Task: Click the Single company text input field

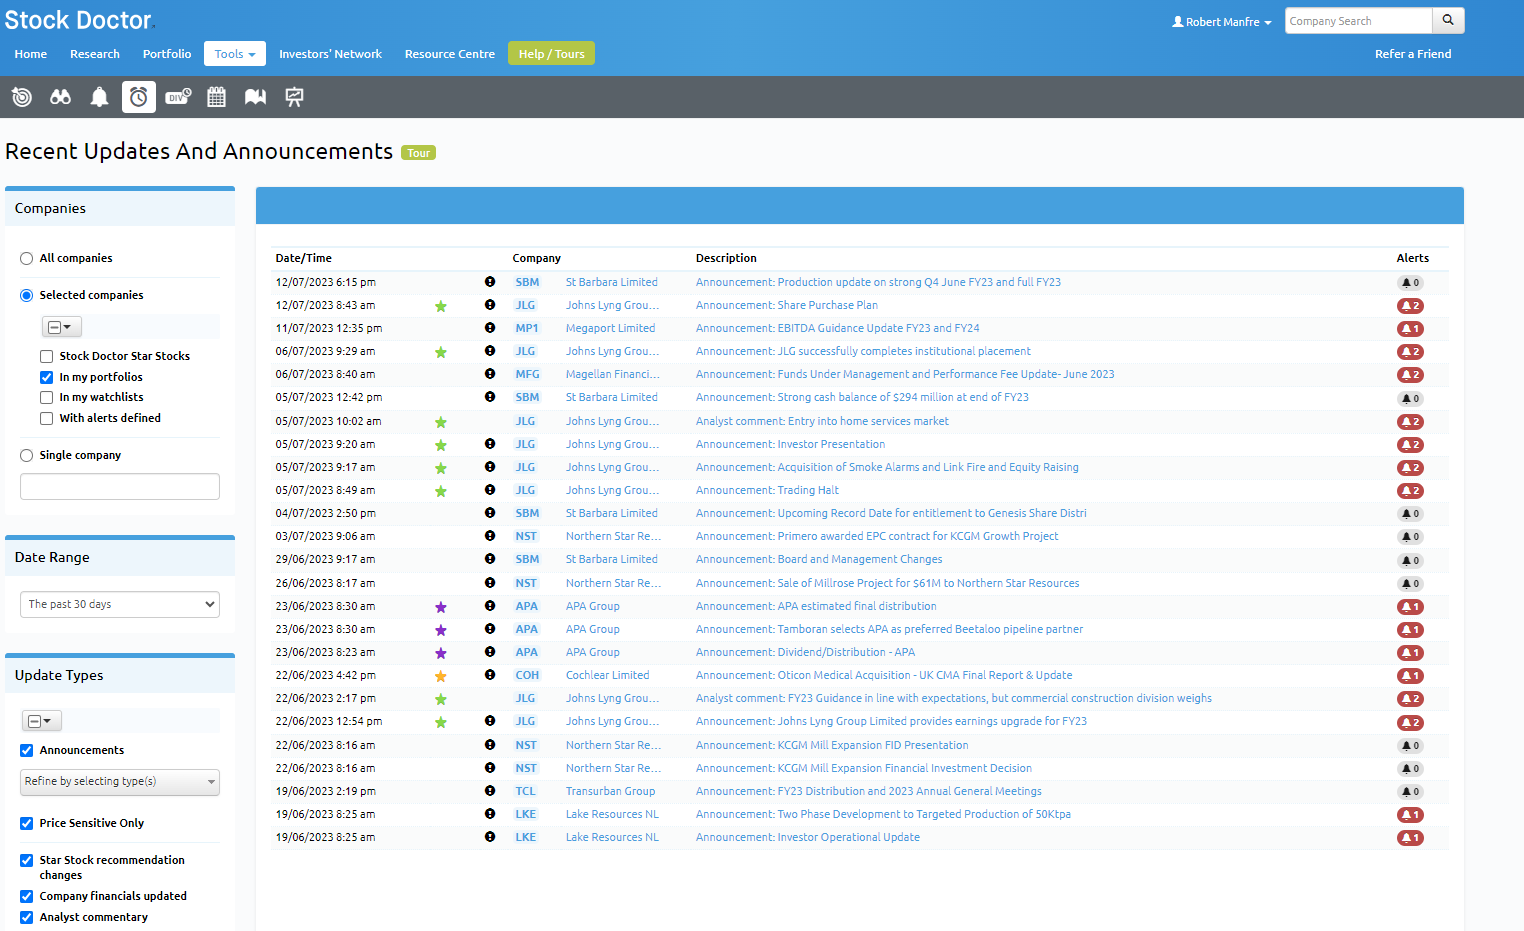Action: (120, 487)
